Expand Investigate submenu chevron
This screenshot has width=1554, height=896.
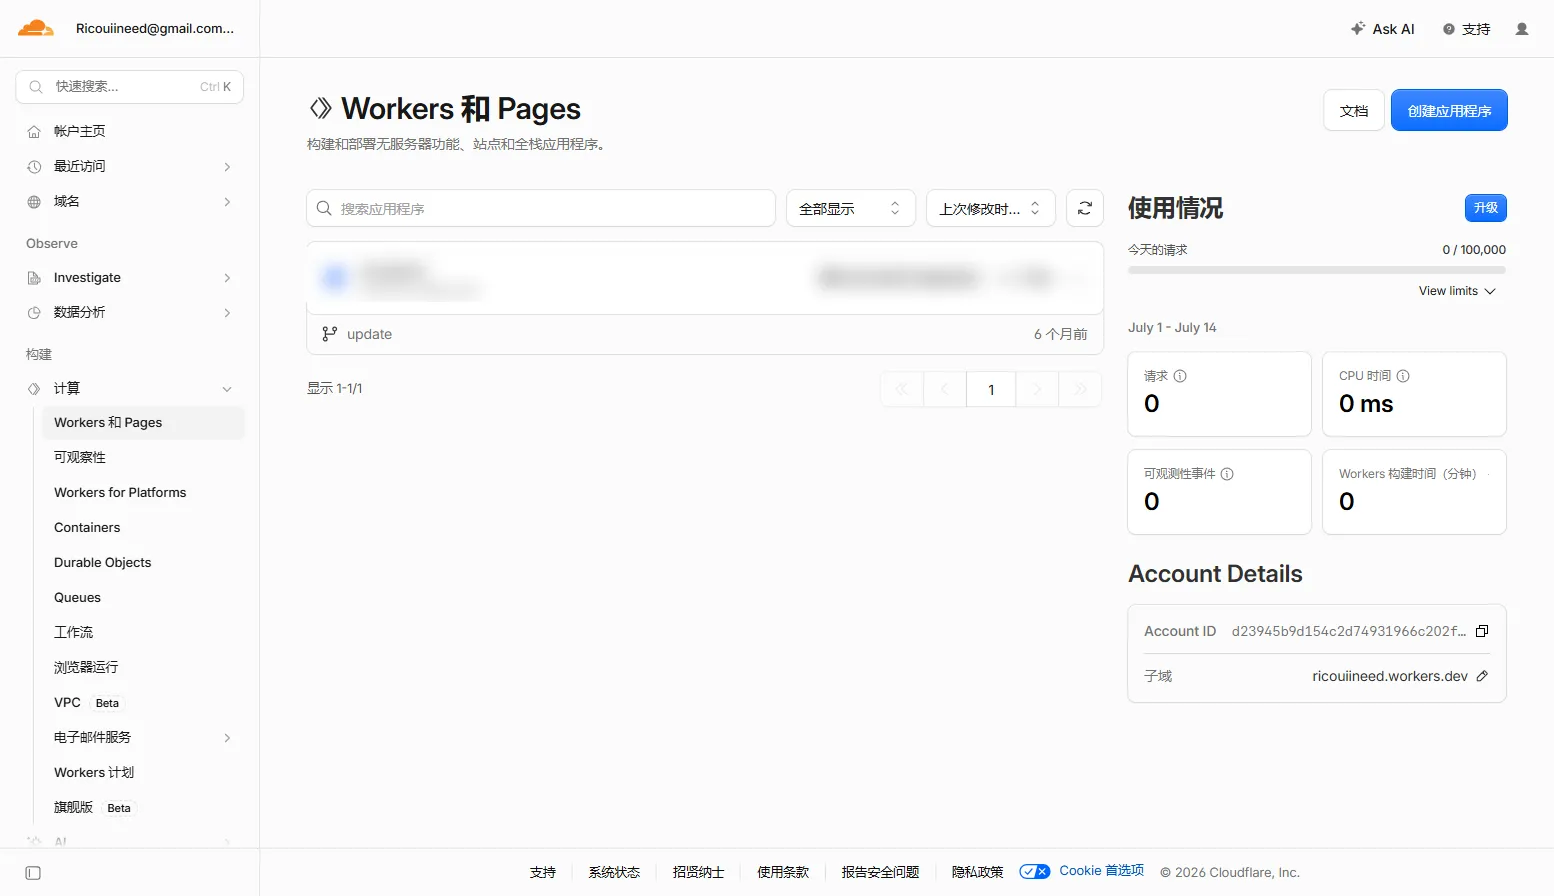(227, 278)
